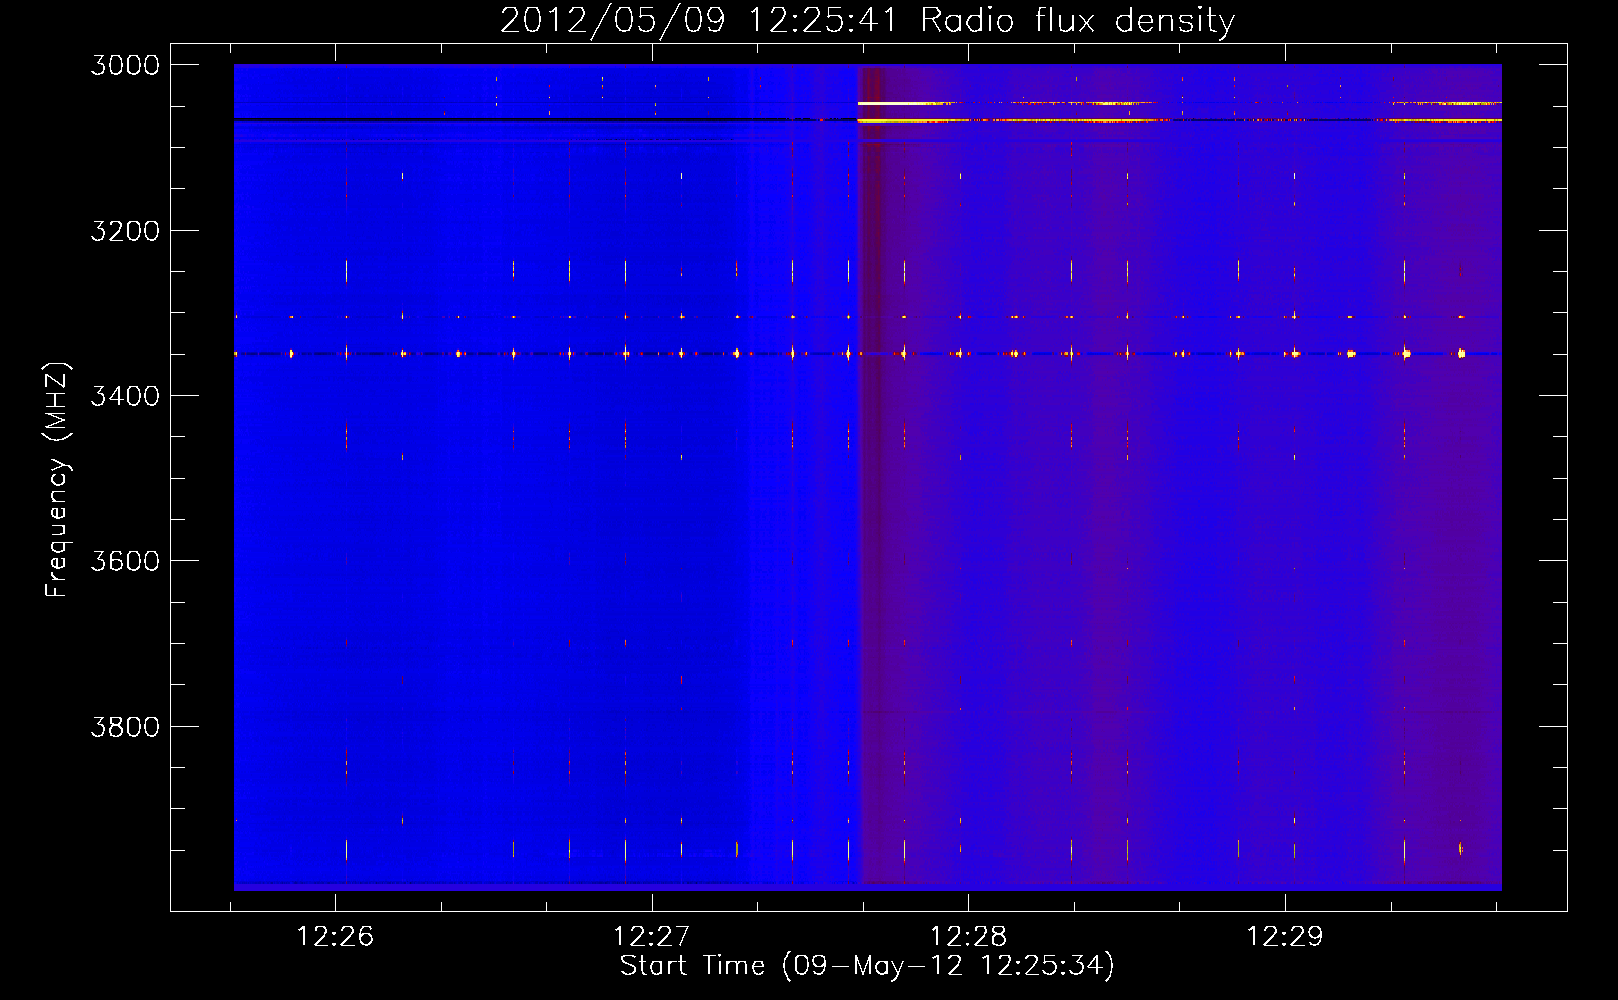Click the 12:27 time tick label
Viewport: 1618px width, 1000px height.
tap(651, 936)
